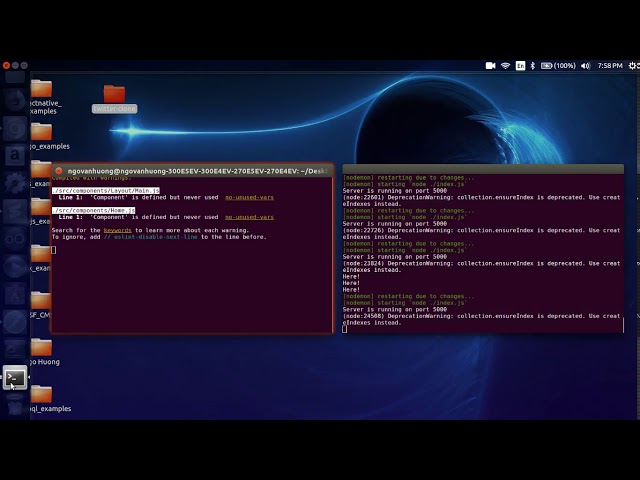Click the nodemon terminal's vertical scrollbar

point(623,325)
